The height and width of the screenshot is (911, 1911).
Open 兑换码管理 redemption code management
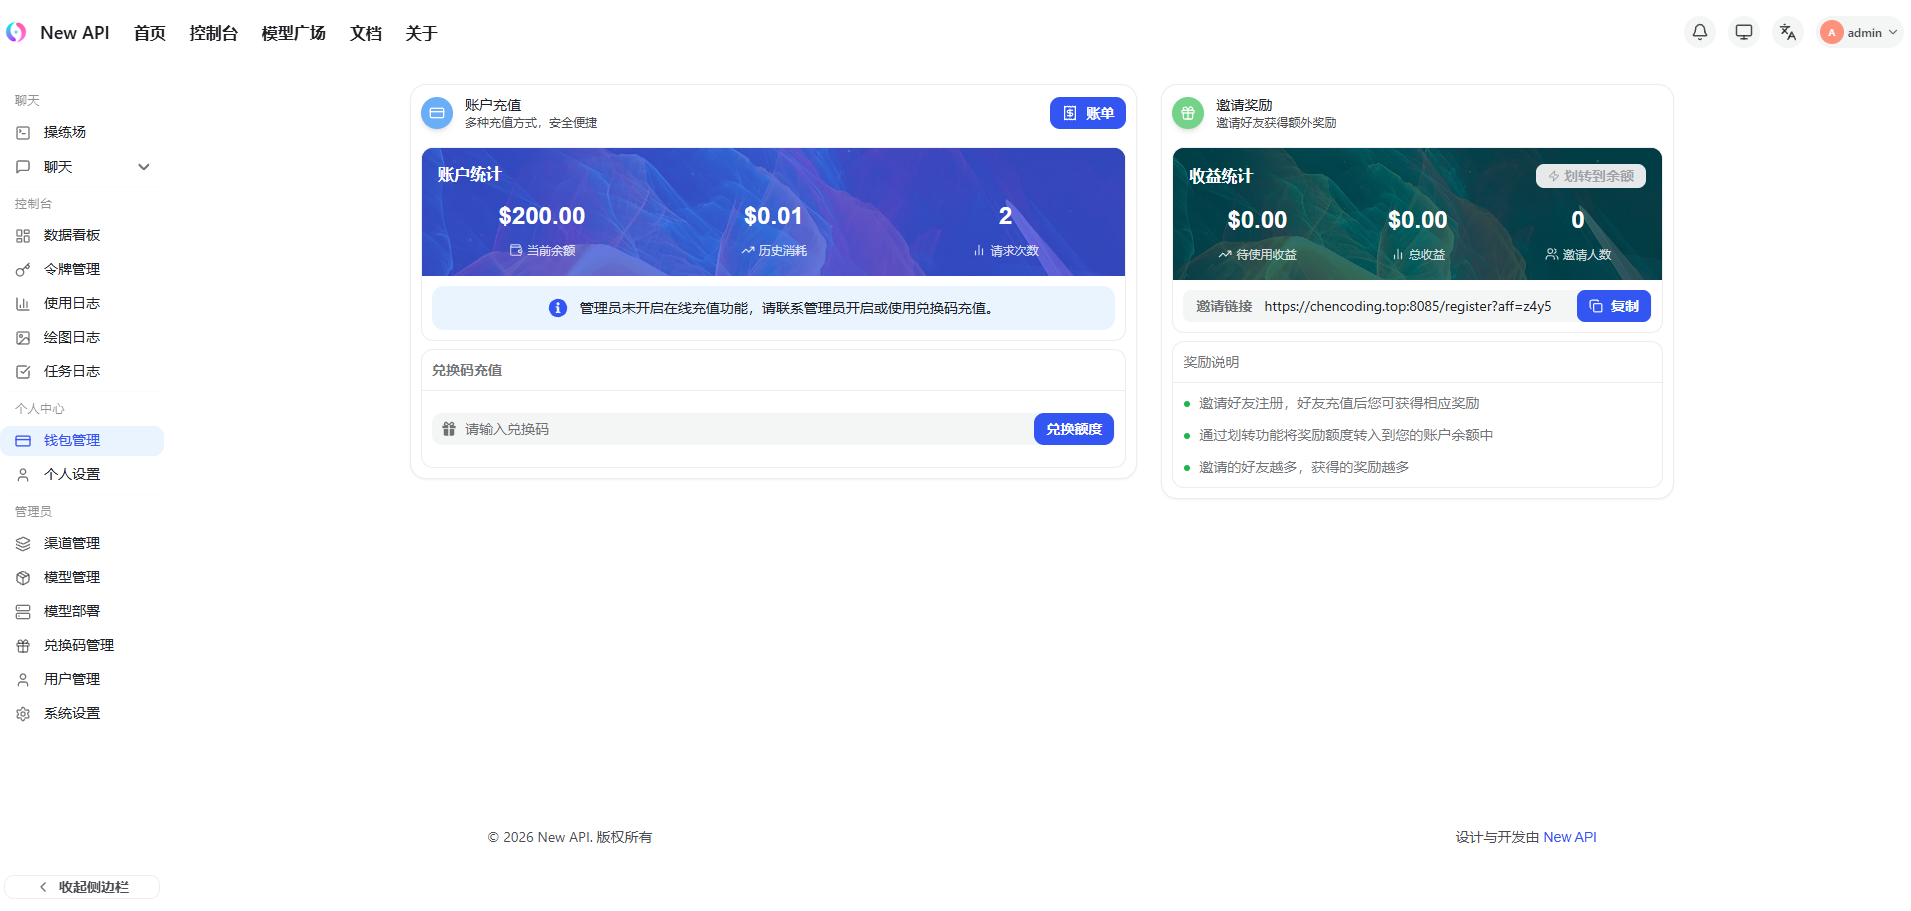coord(79,645)
